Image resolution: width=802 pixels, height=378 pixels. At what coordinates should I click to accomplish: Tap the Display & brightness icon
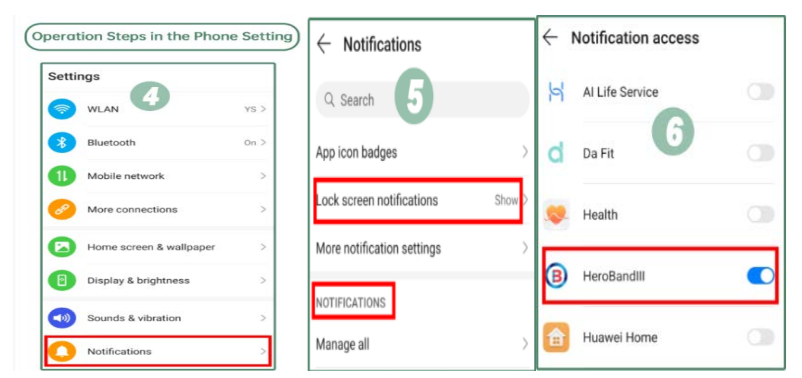pos(61,280)
